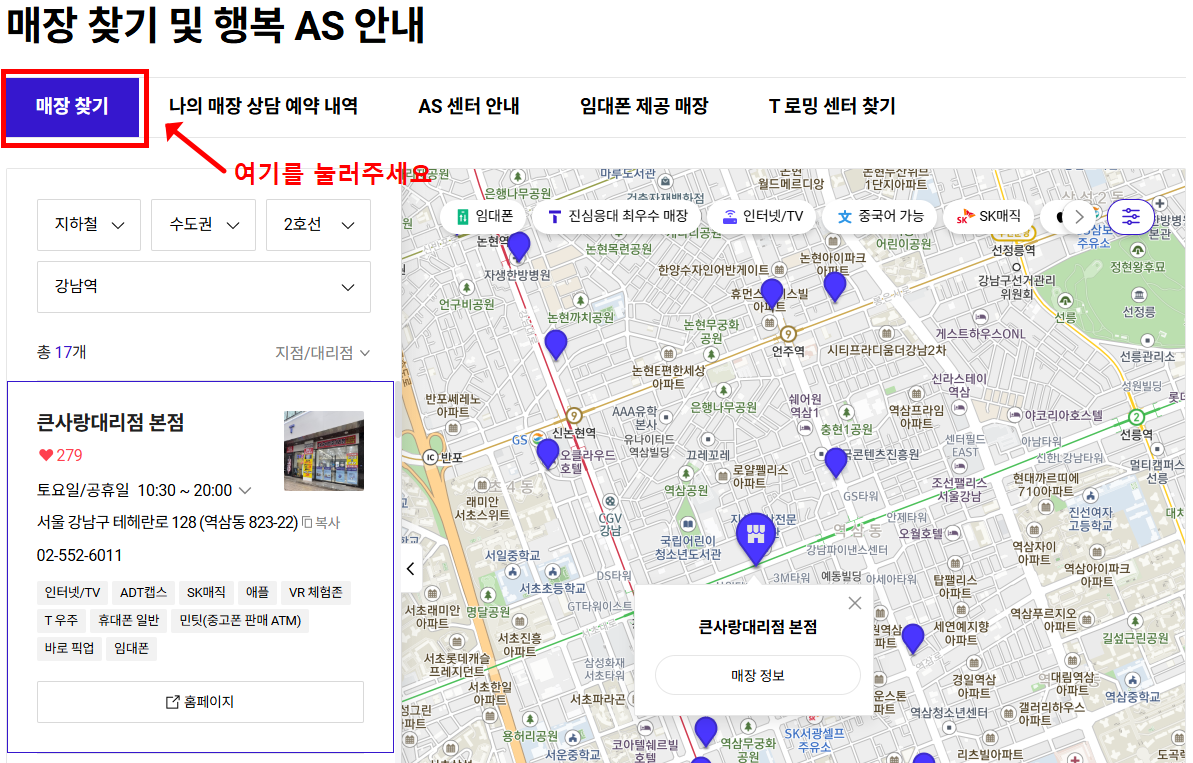Open the 큰사랑대리점 본점 store photo
The image size is (1193, 763).
tap(323, 451)
